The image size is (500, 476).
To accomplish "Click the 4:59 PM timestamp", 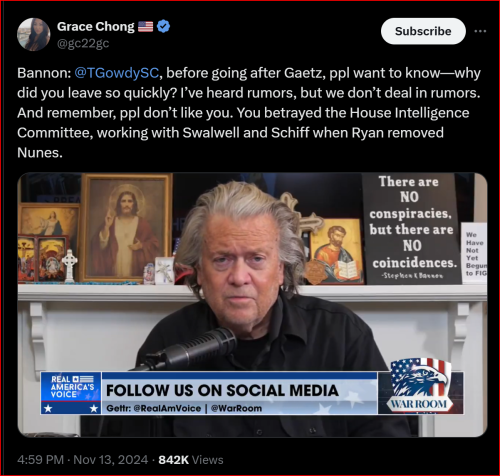I will (40, 460).
